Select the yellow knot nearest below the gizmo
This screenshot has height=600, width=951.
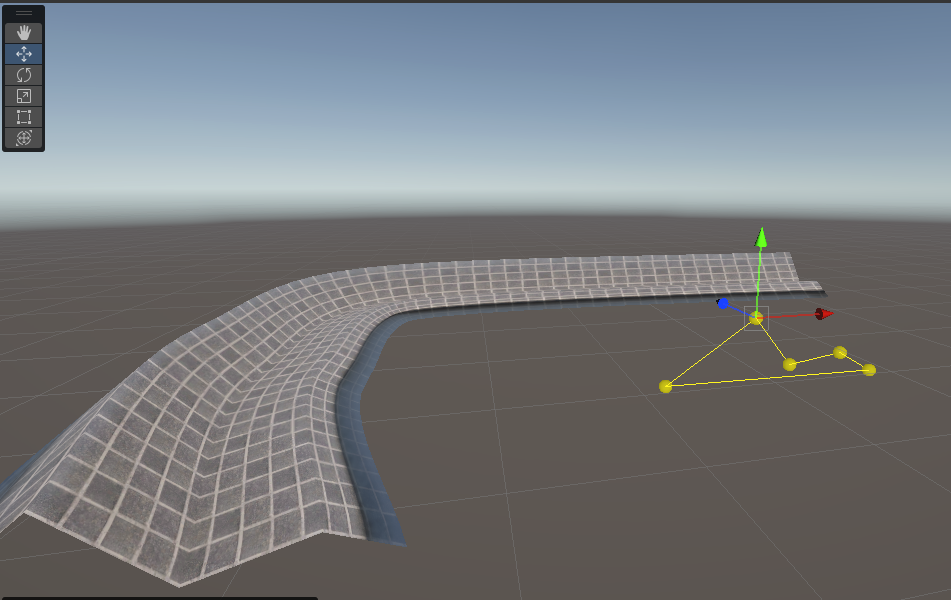click(x=790, y=365)
